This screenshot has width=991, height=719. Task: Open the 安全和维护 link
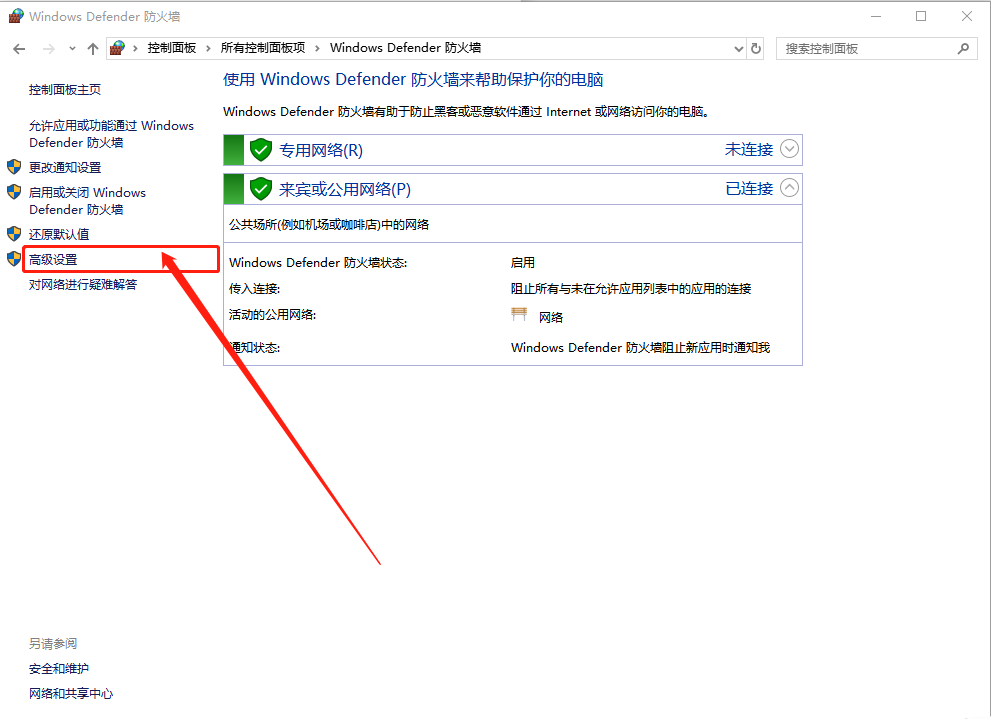click(60, 668)
